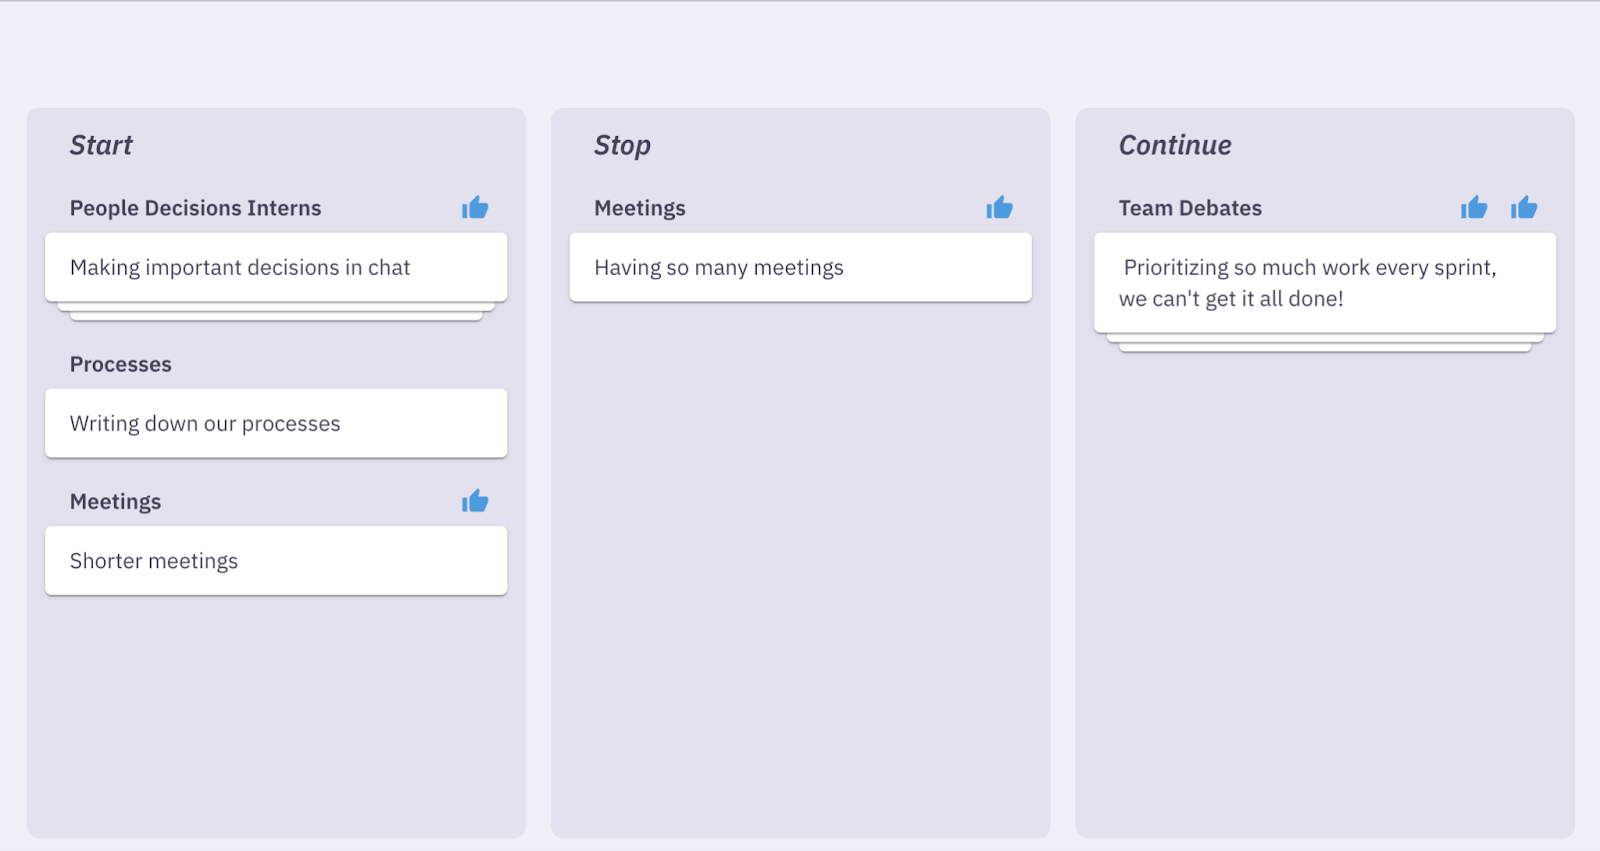Screen dimensions: 1600x851
Task: Select the 'Team Debates' group title
Action: click(1189, 208)
